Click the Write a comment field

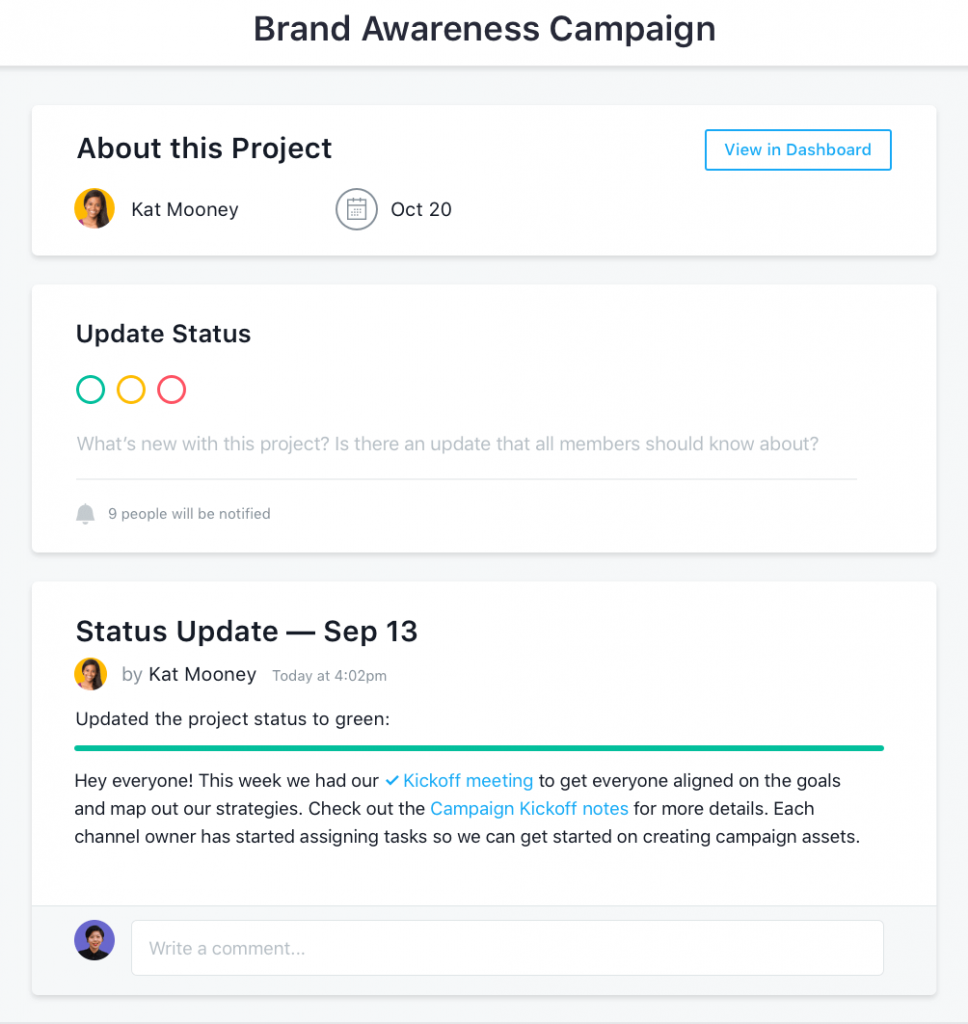pyautogui.click(x=507, y=947)
